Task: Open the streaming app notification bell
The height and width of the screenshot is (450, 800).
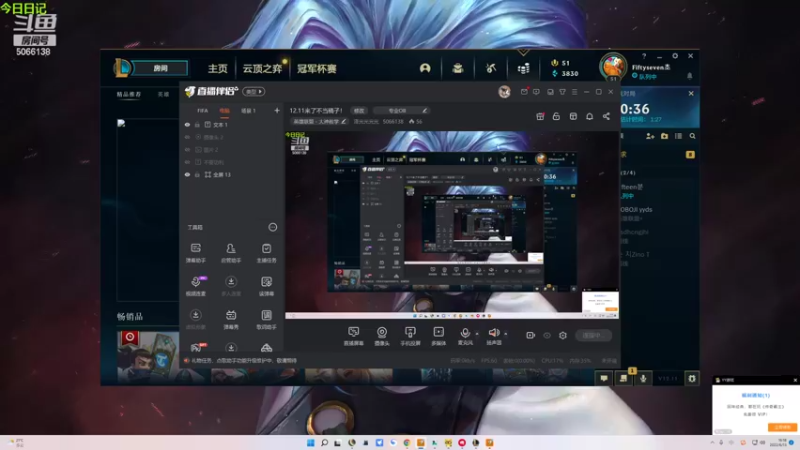Action: (x=589, y=116)
